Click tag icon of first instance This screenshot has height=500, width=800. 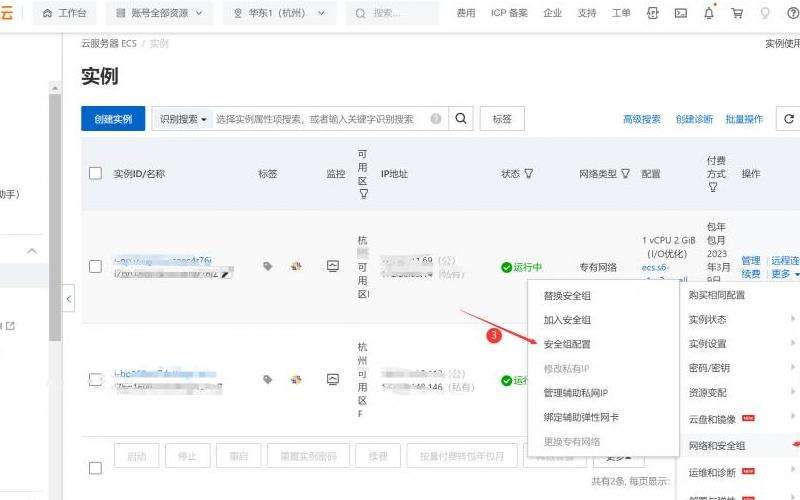tap(267, 266)
